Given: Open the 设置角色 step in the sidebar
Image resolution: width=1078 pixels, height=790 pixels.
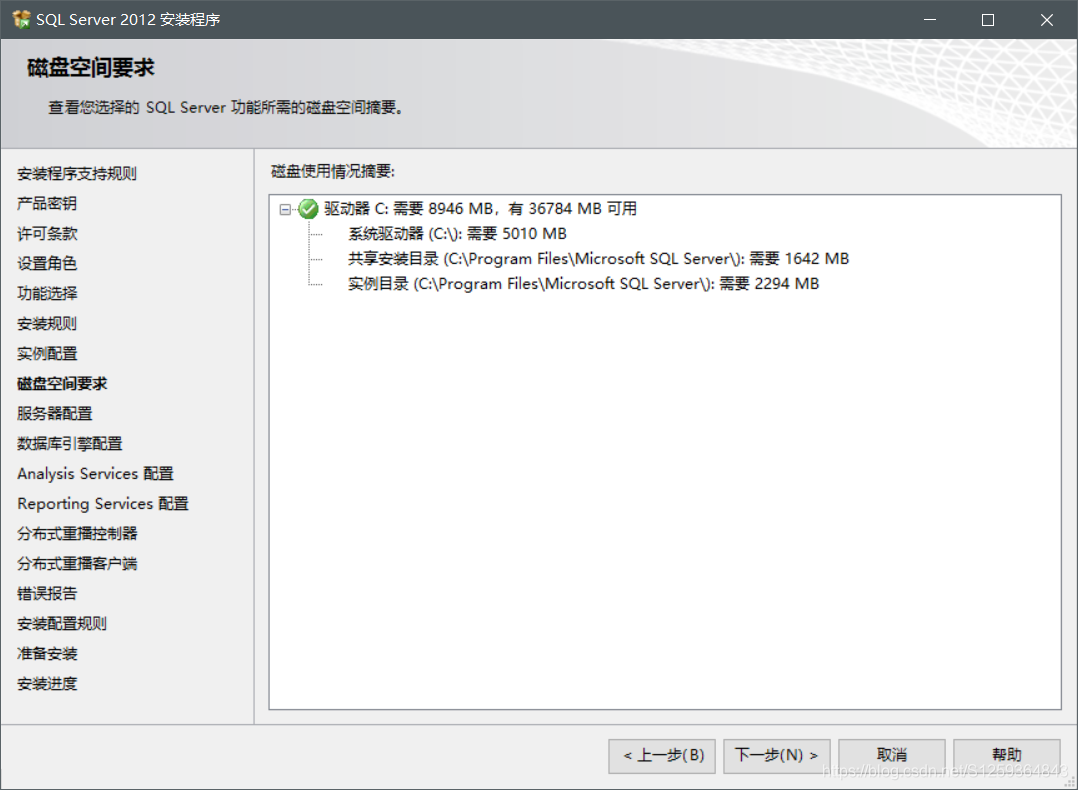Looking at the screenshot, I should [47, 263].
